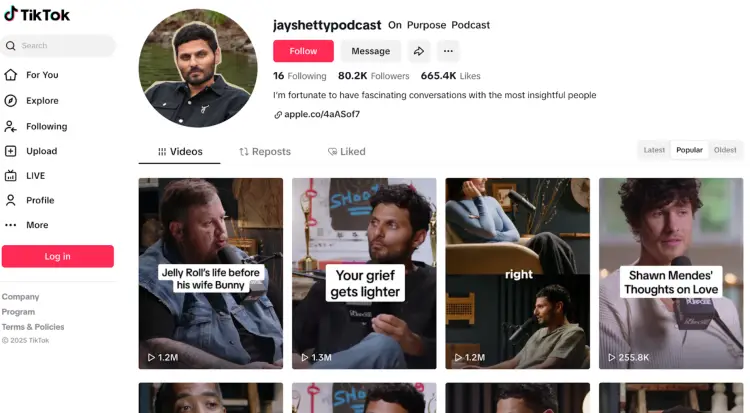Open the video captioned 'right'
Viewport: 750px width, 413px height.
pyautogui.click(x=518, y=273)
